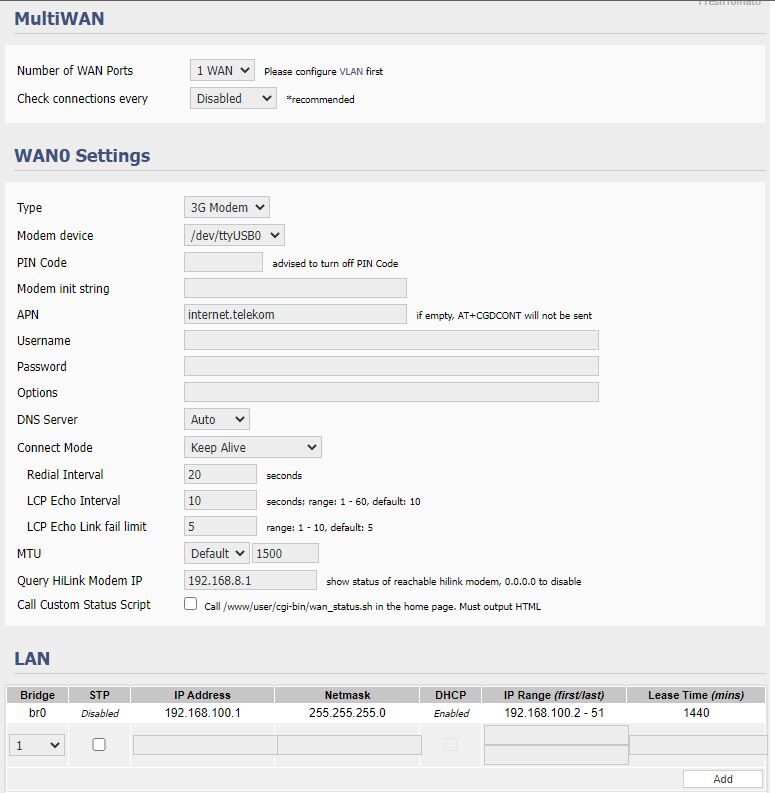The width and height of the screenshot is (775, 793).
Task: Click the APN field with internet.telekom
Action: coord(295,314)
